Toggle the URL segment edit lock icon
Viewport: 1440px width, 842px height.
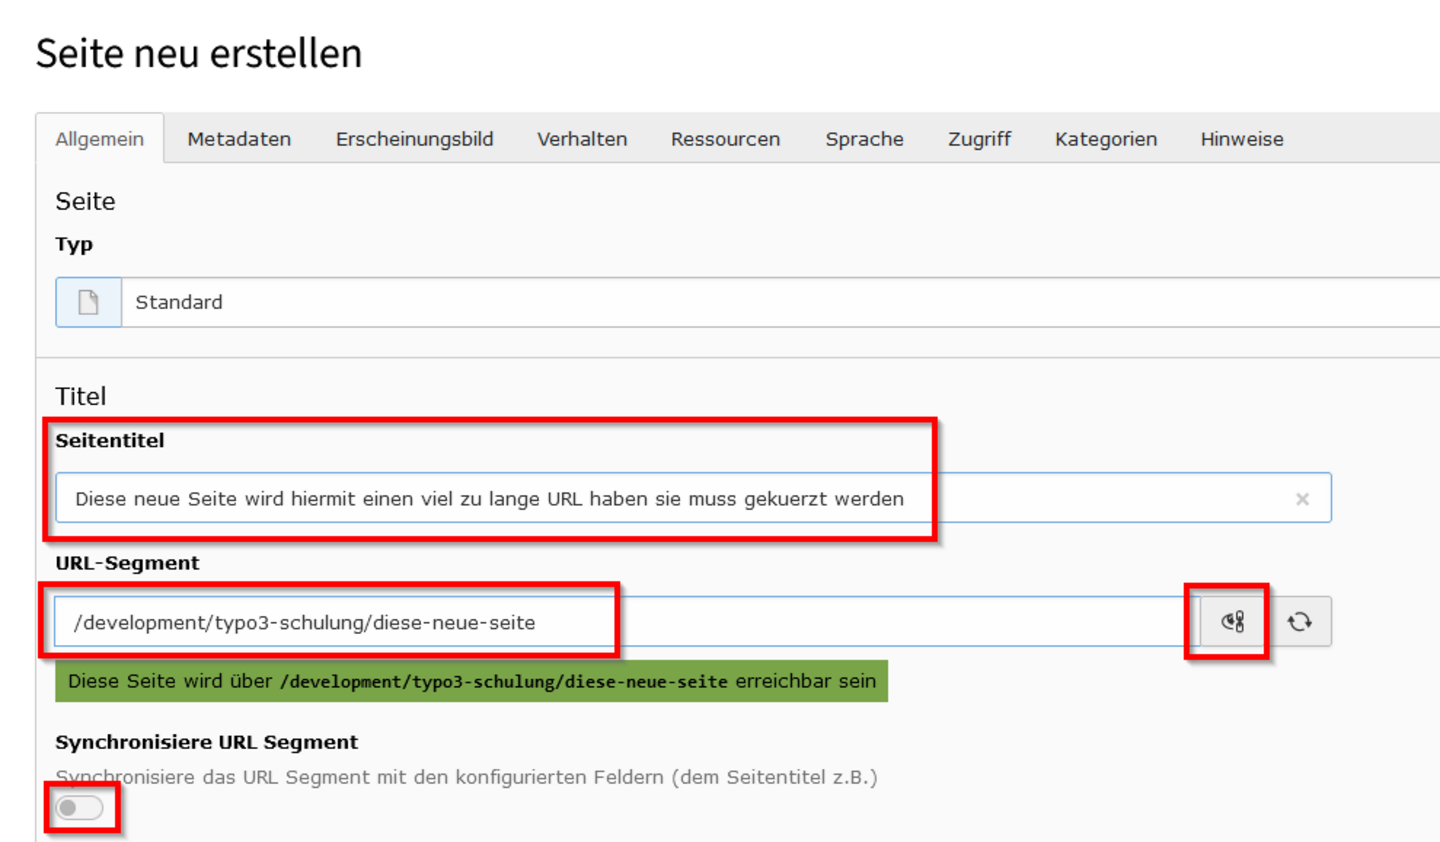click(x=1233, y=622)
